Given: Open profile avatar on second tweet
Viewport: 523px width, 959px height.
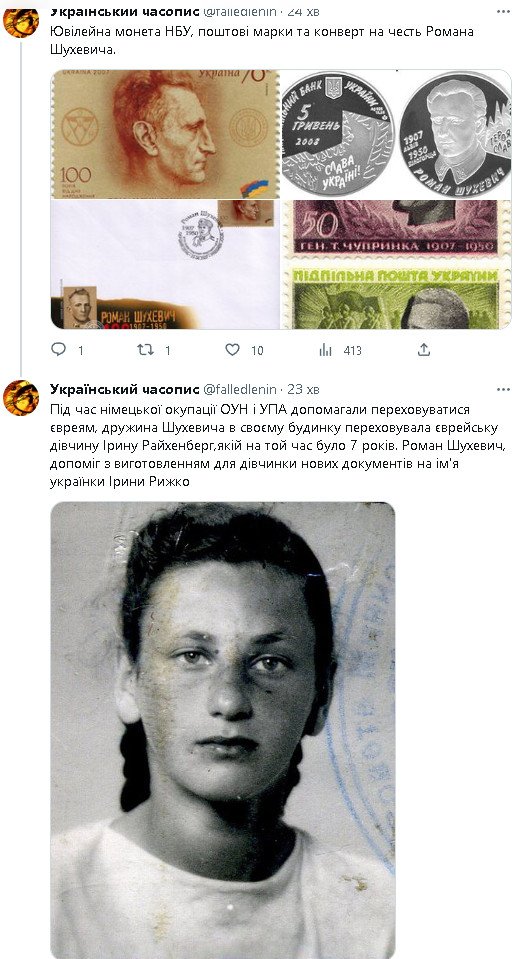Looking at the screenshot, I should (x=21, y=398).
